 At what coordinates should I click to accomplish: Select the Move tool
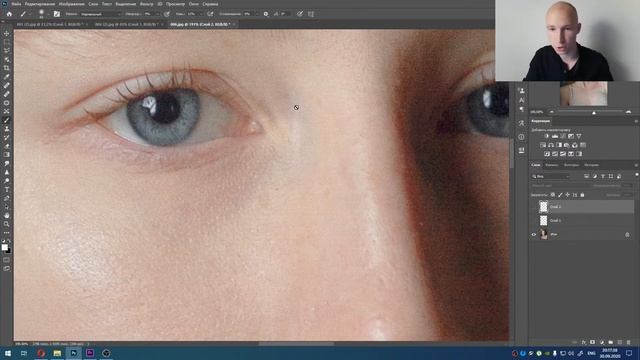(7, 33)
